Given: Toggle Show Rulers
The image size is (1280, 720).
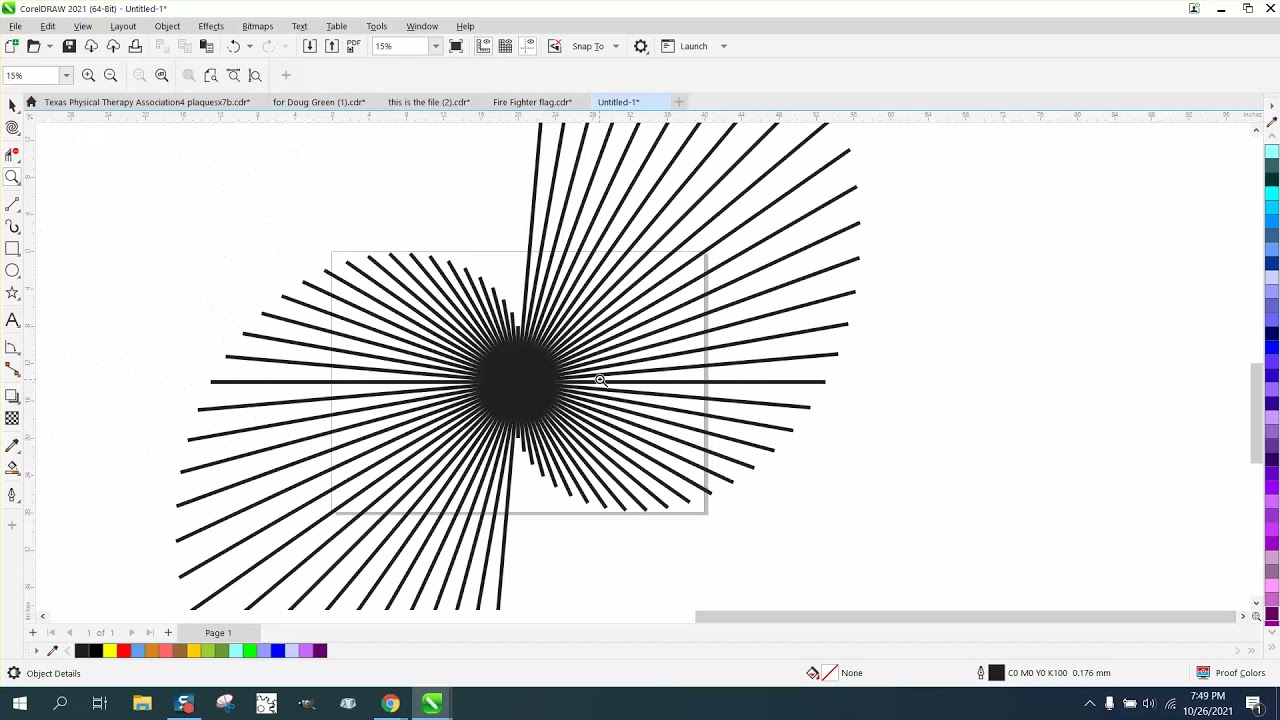Looking at the screenshot, I should [x=483, y=46].
